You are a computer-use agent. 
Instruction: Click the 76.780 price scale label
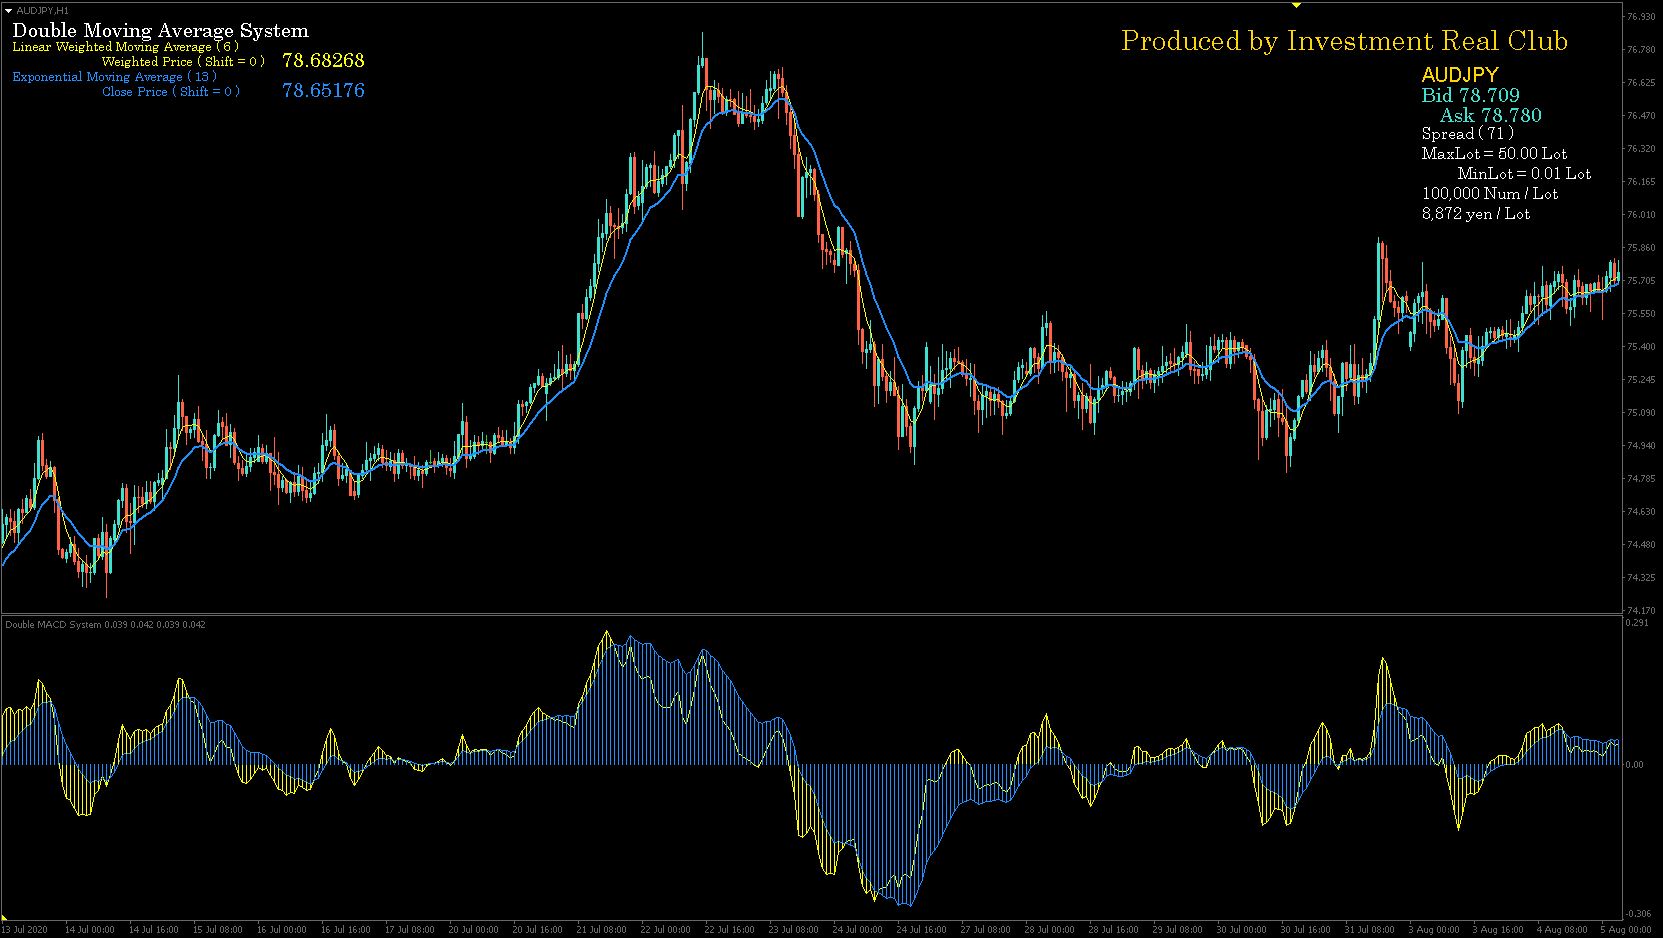(x=1640, y=50)
